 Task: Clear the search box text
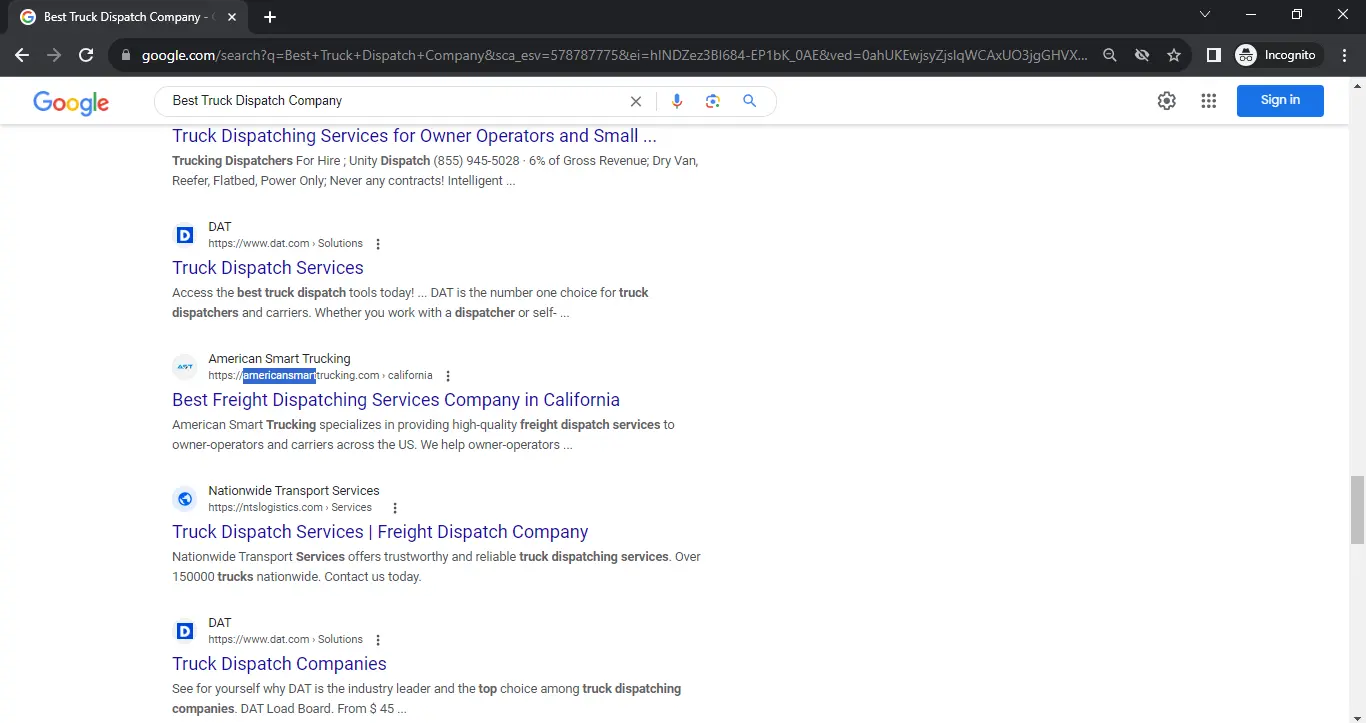point(635,101)
